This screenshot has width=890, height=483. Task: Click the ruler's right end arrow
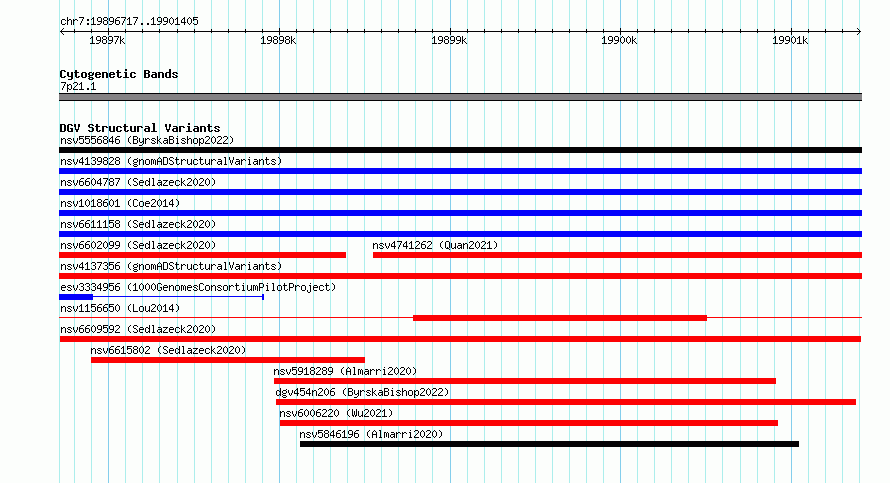pyautogui.click(x=859, y=31)
